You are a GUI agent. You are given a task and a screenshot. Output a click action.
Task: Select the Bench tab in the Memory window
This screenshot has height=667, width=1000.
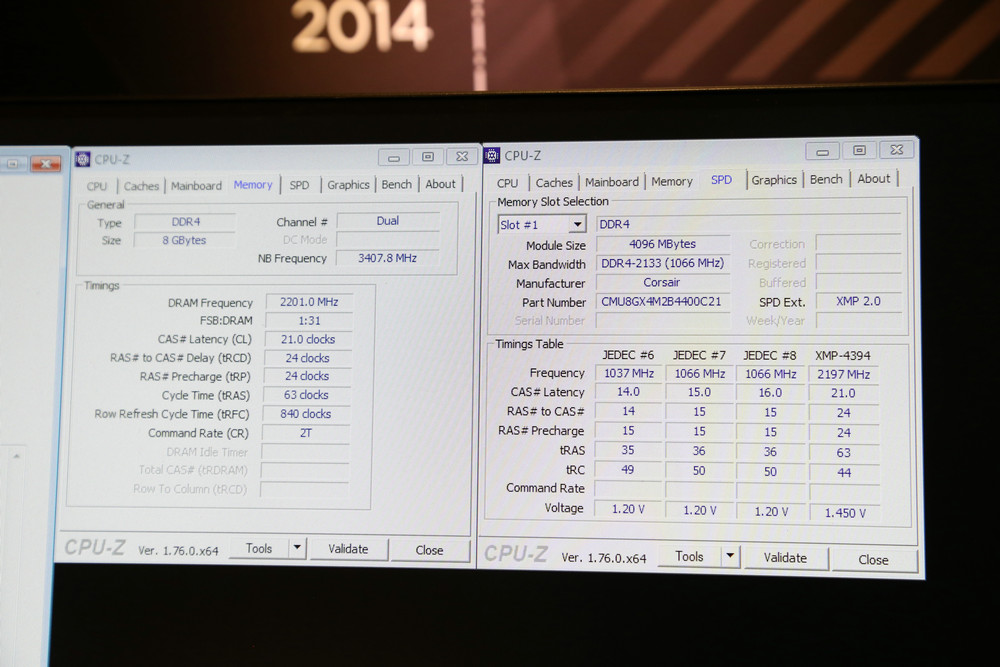[396, 184]
